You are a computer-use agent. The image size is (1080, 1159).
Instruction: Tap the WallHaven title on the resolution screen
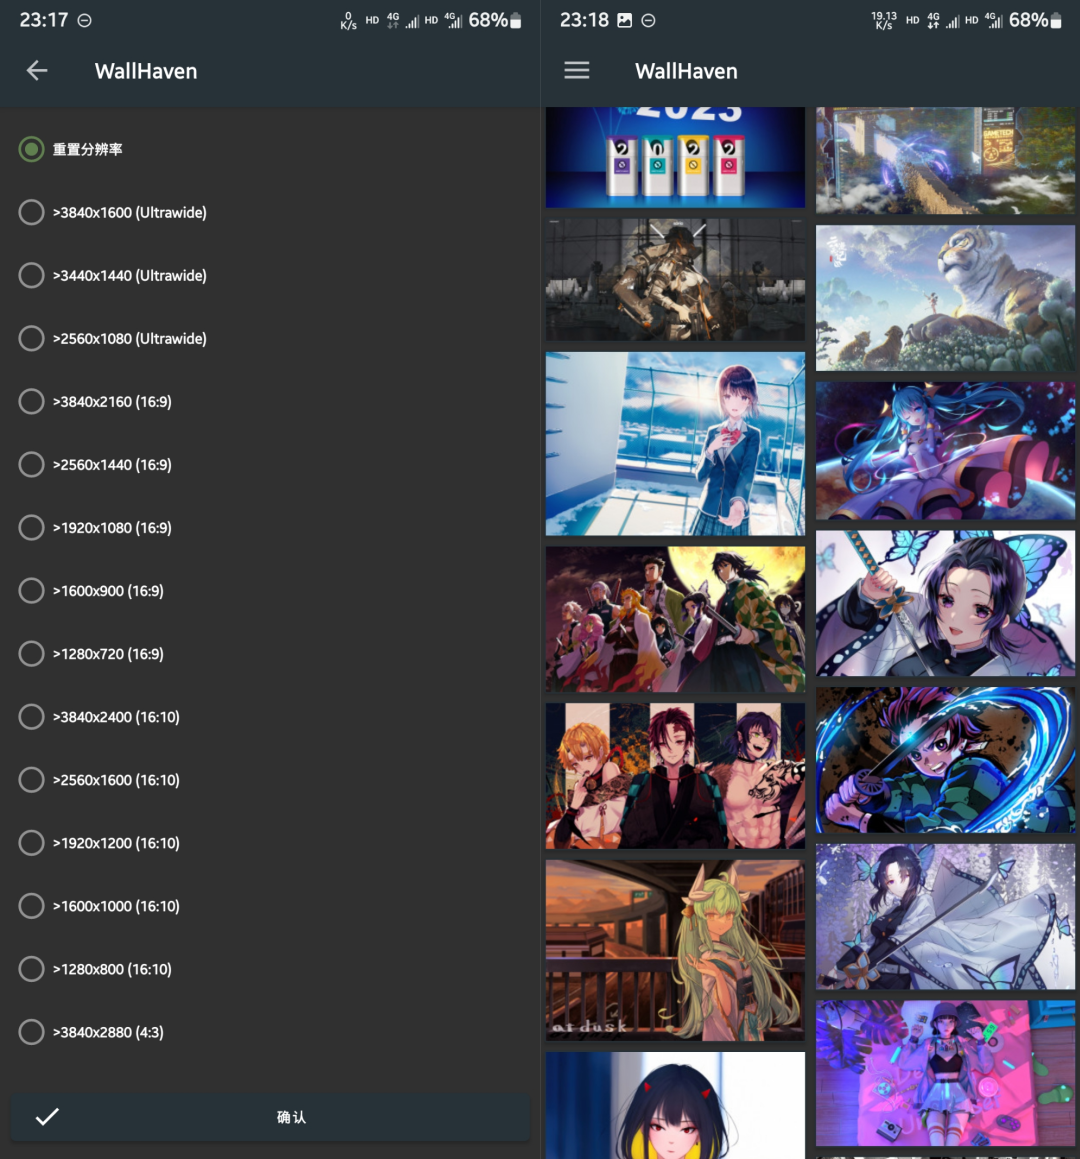point(146,71)
